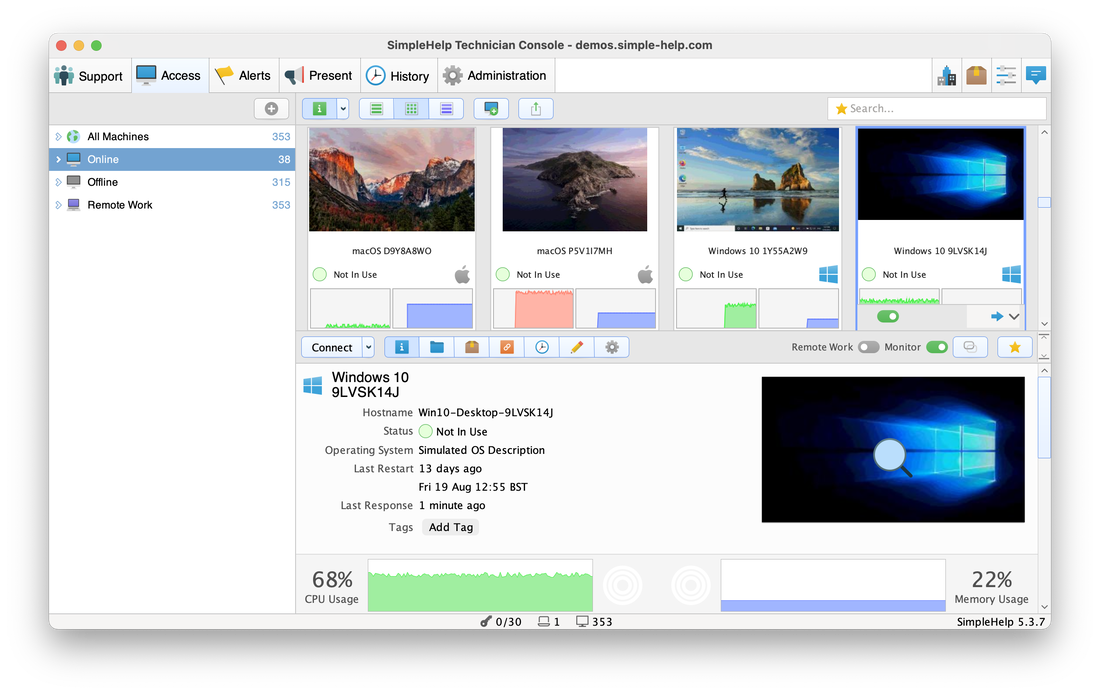Disable the Monitor toggle
Image resolution: width=1100 pixels, height=694 pixels.
[x=937, y=347]
